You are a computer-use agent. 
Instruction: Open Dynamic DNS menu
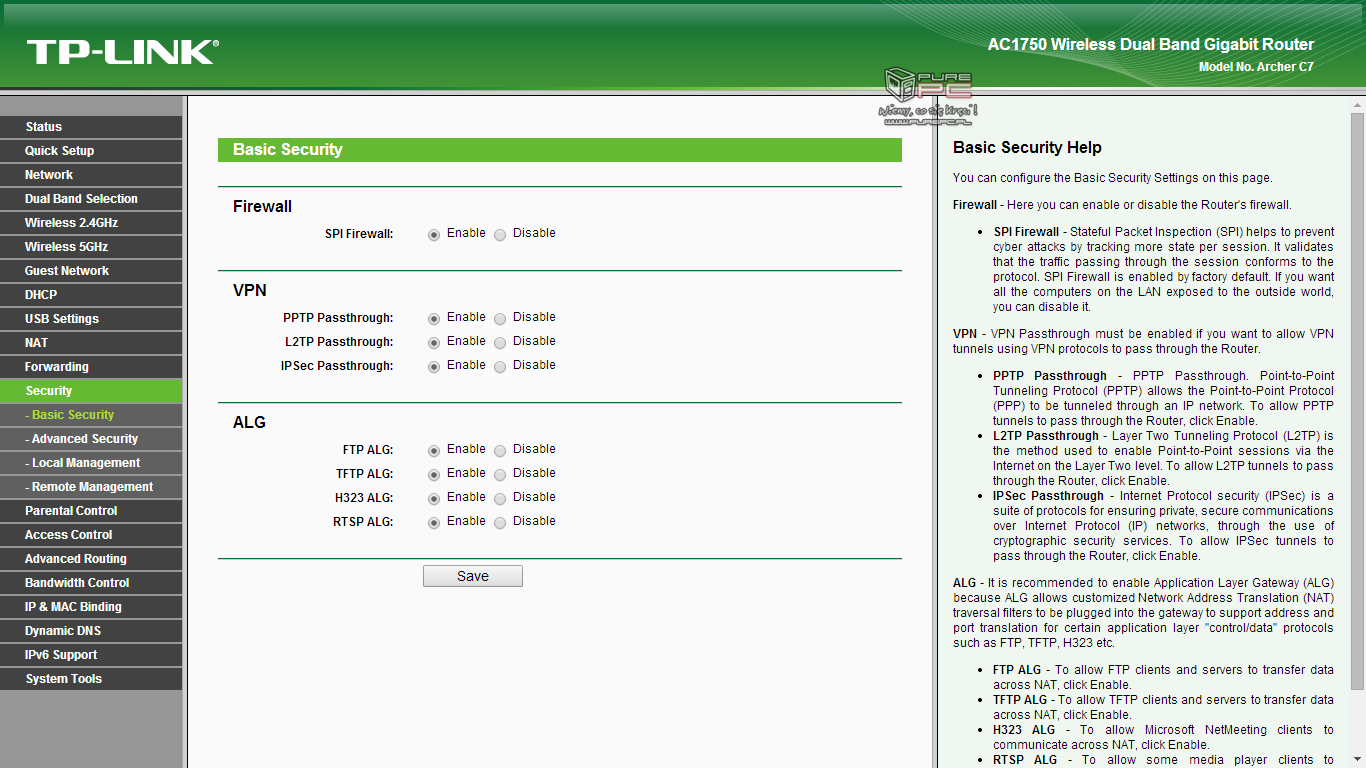(x=91, y=631)
